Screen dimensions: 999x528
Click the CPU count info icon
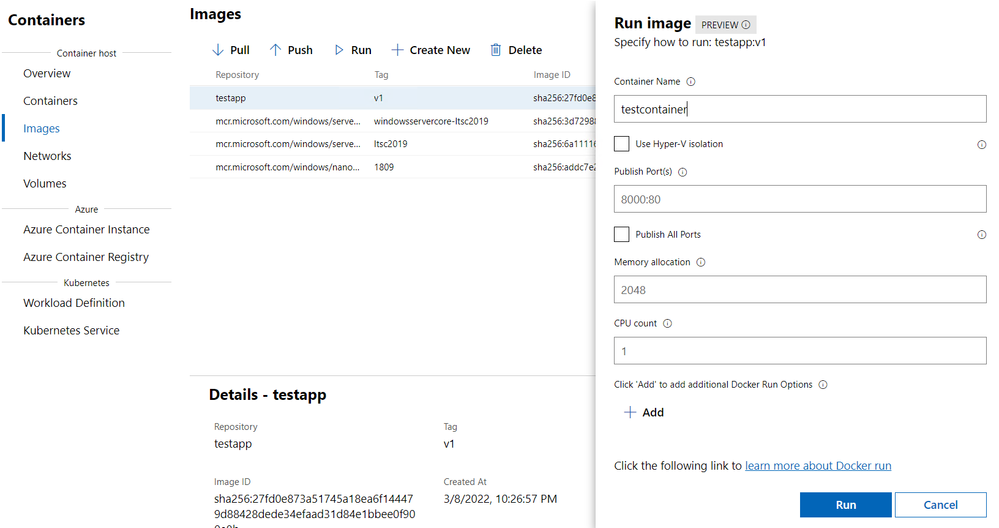click(667, 323)
